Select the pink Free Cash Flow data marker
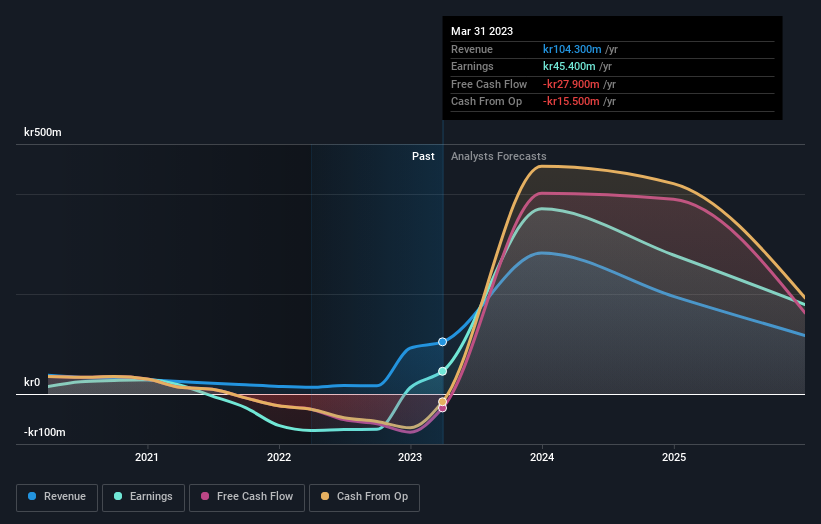The height and width of the screenshot is (524, 821). [x=442, y=408]
